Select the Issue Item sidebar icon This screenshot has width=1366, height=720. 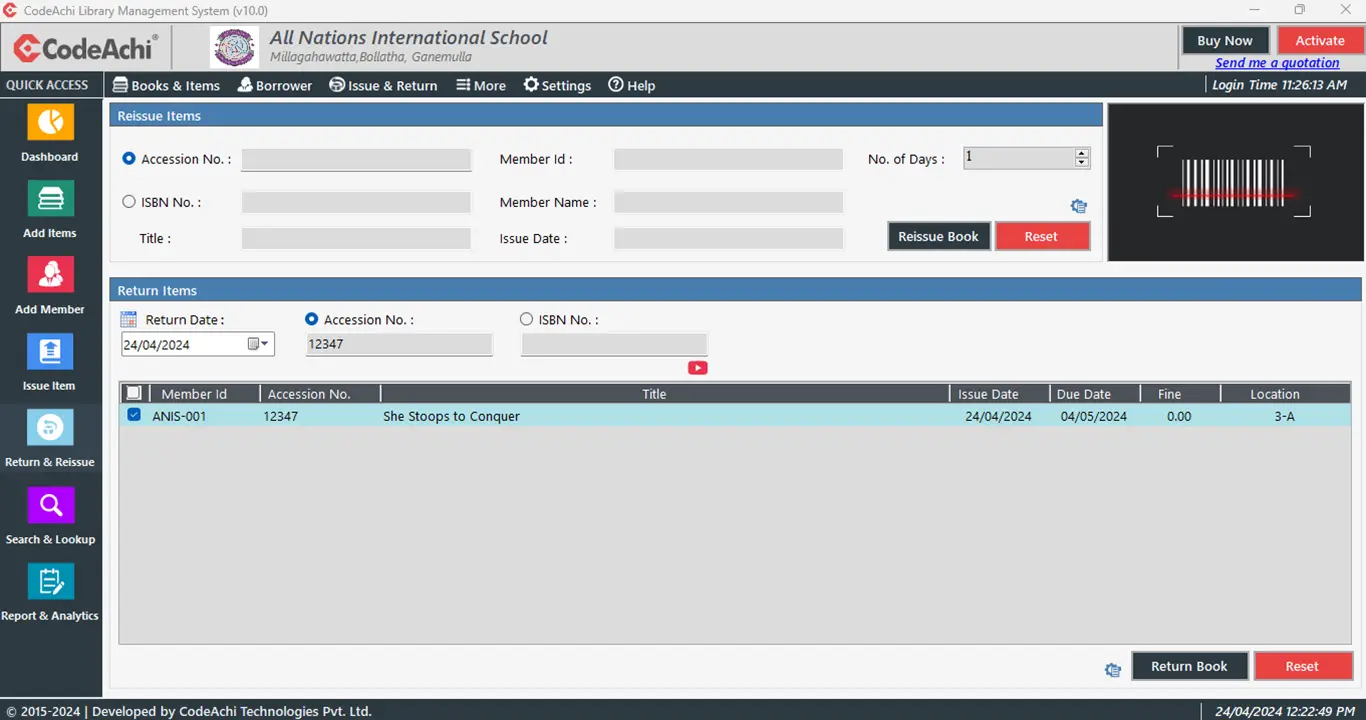(x=50, y=352)
